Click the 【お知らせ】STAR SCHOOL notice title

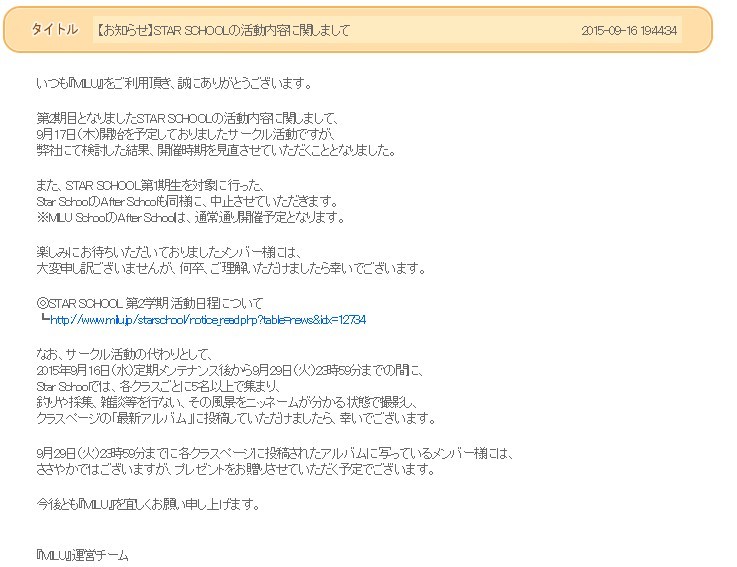point(224,31)
